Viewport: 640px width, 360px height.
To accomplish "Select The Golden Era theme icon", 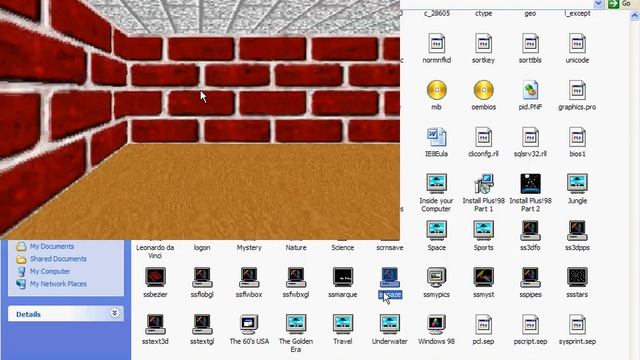I will (x=296, y=324).
